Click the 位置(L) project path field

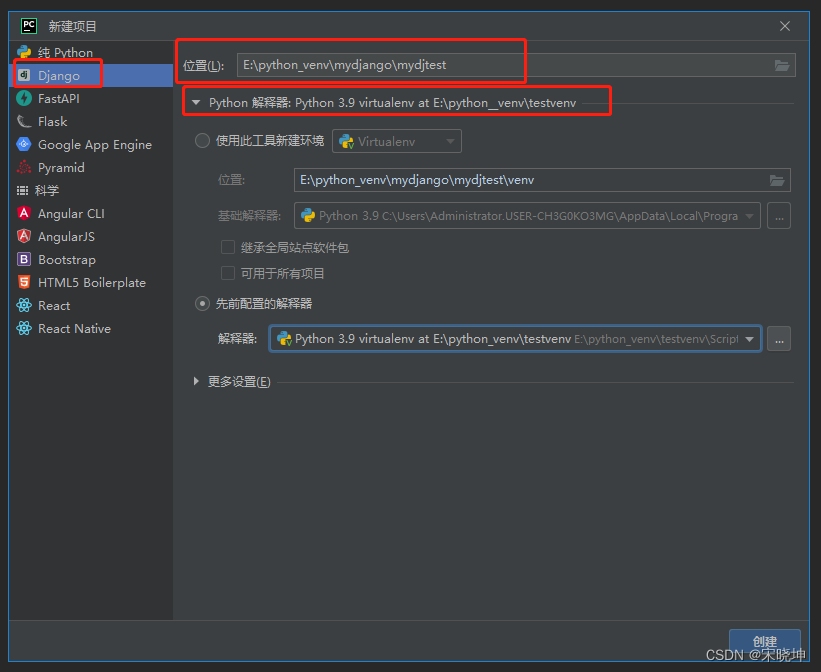pos(516,65)
